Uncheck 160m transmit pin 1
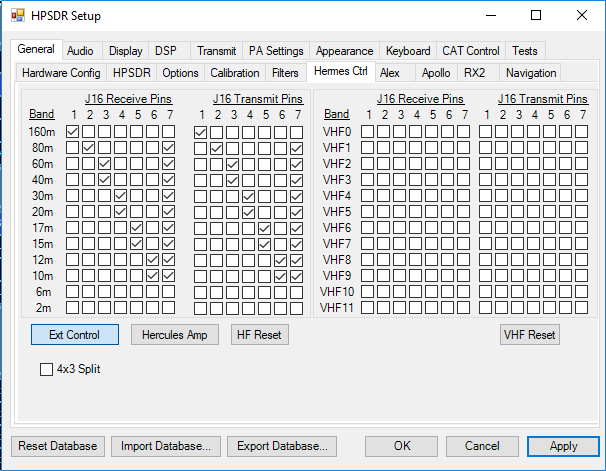The height and width of the screenshot is (471, 606). (x=200, y=133)
